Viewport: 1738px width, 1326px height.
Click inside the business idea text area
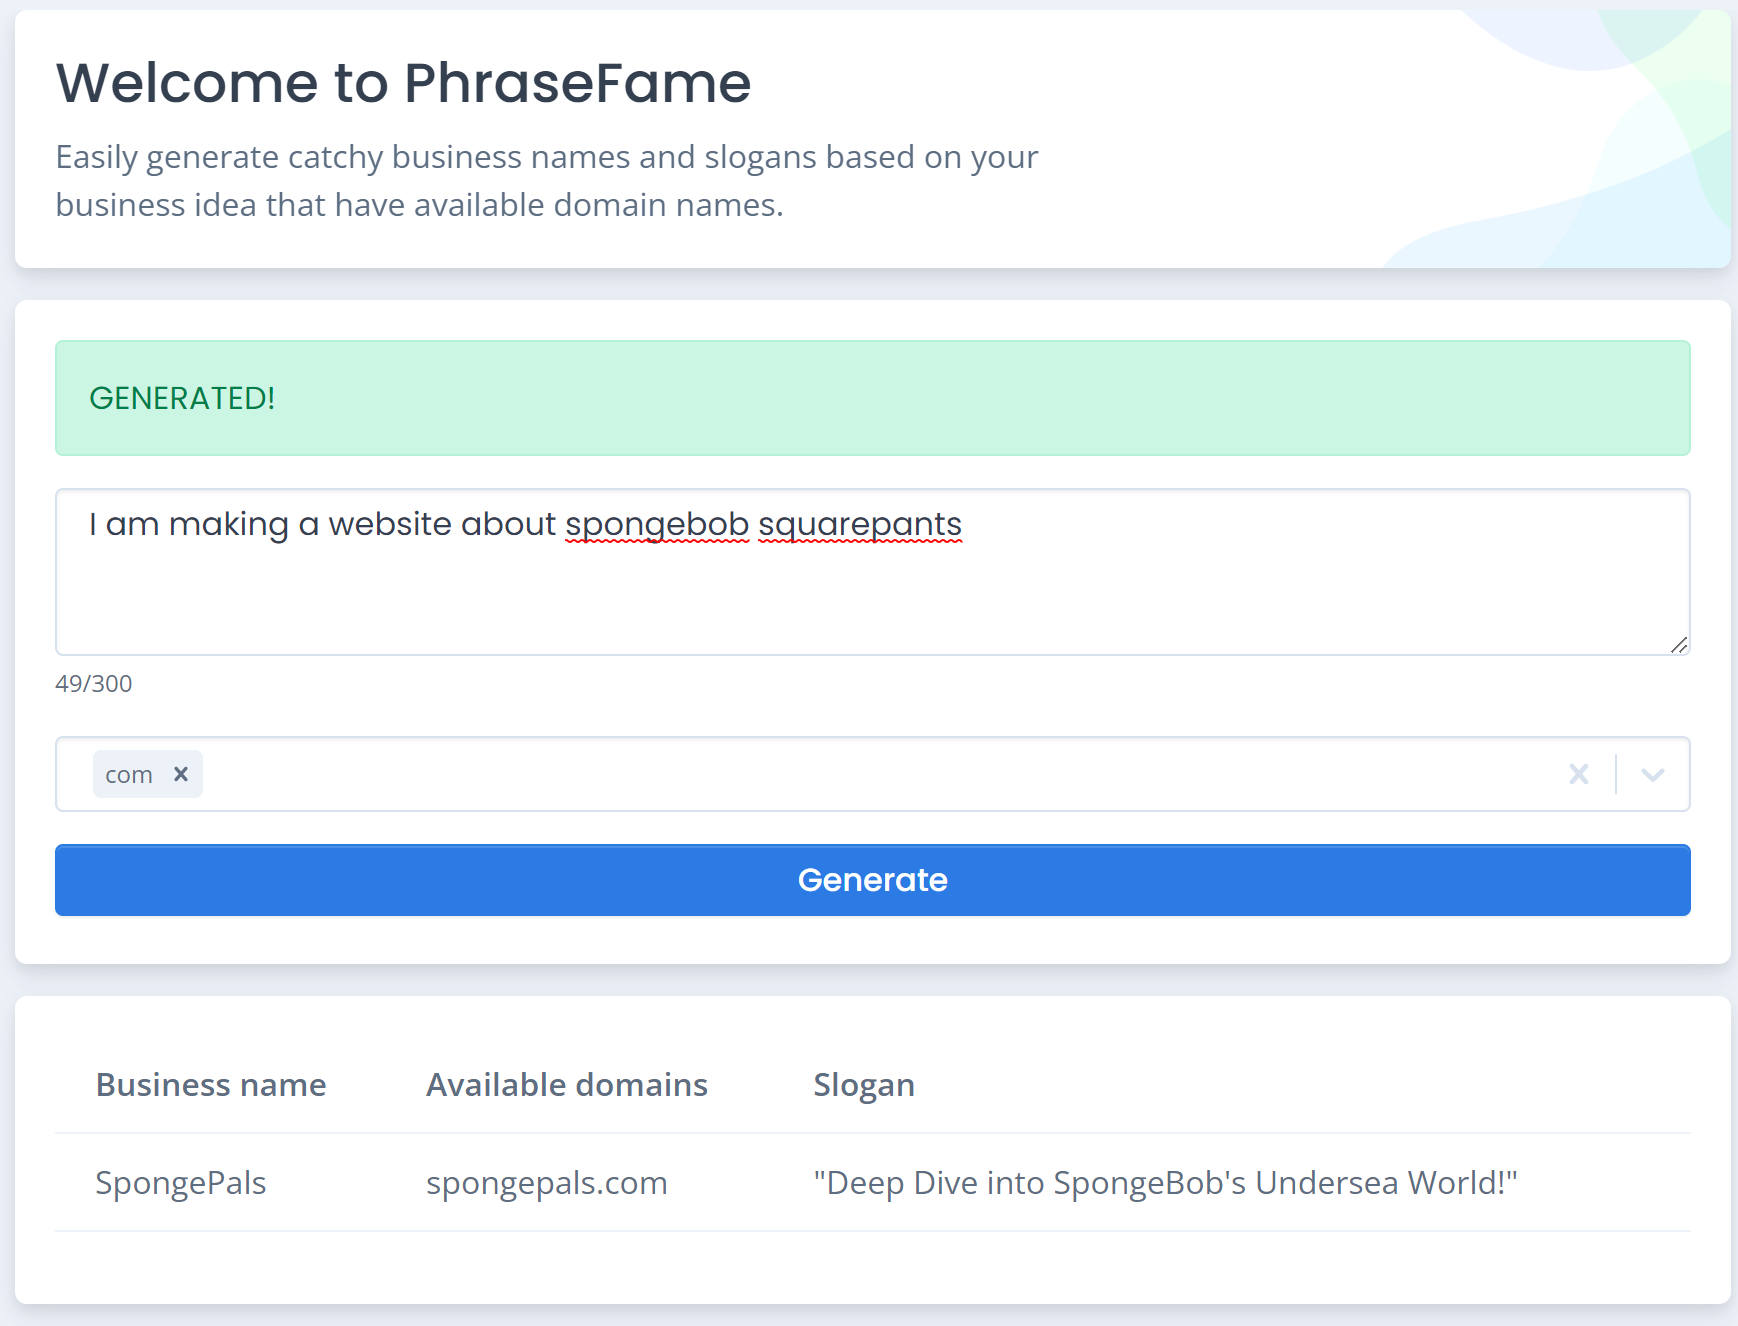click(872, 572)
